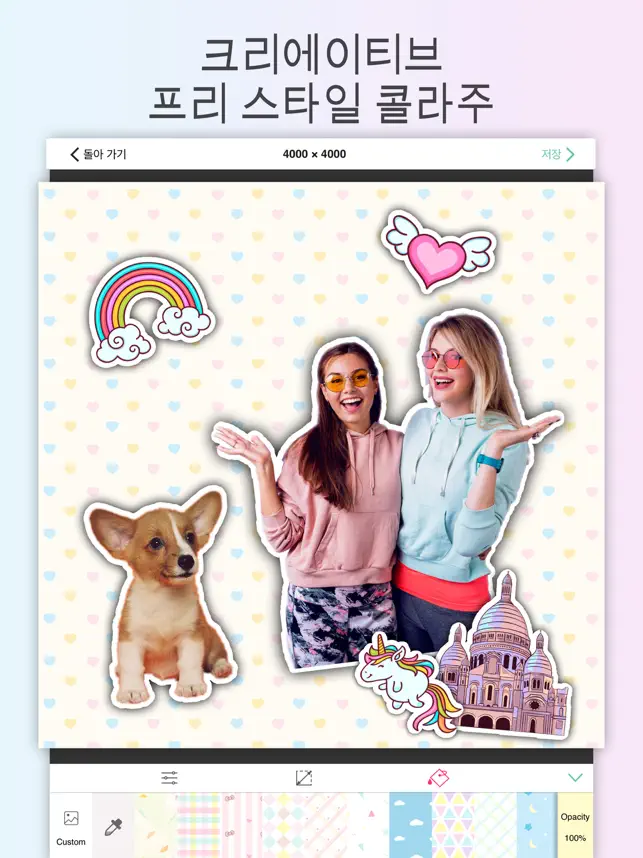Select the pink striped bow pattern

coord(241,826)
